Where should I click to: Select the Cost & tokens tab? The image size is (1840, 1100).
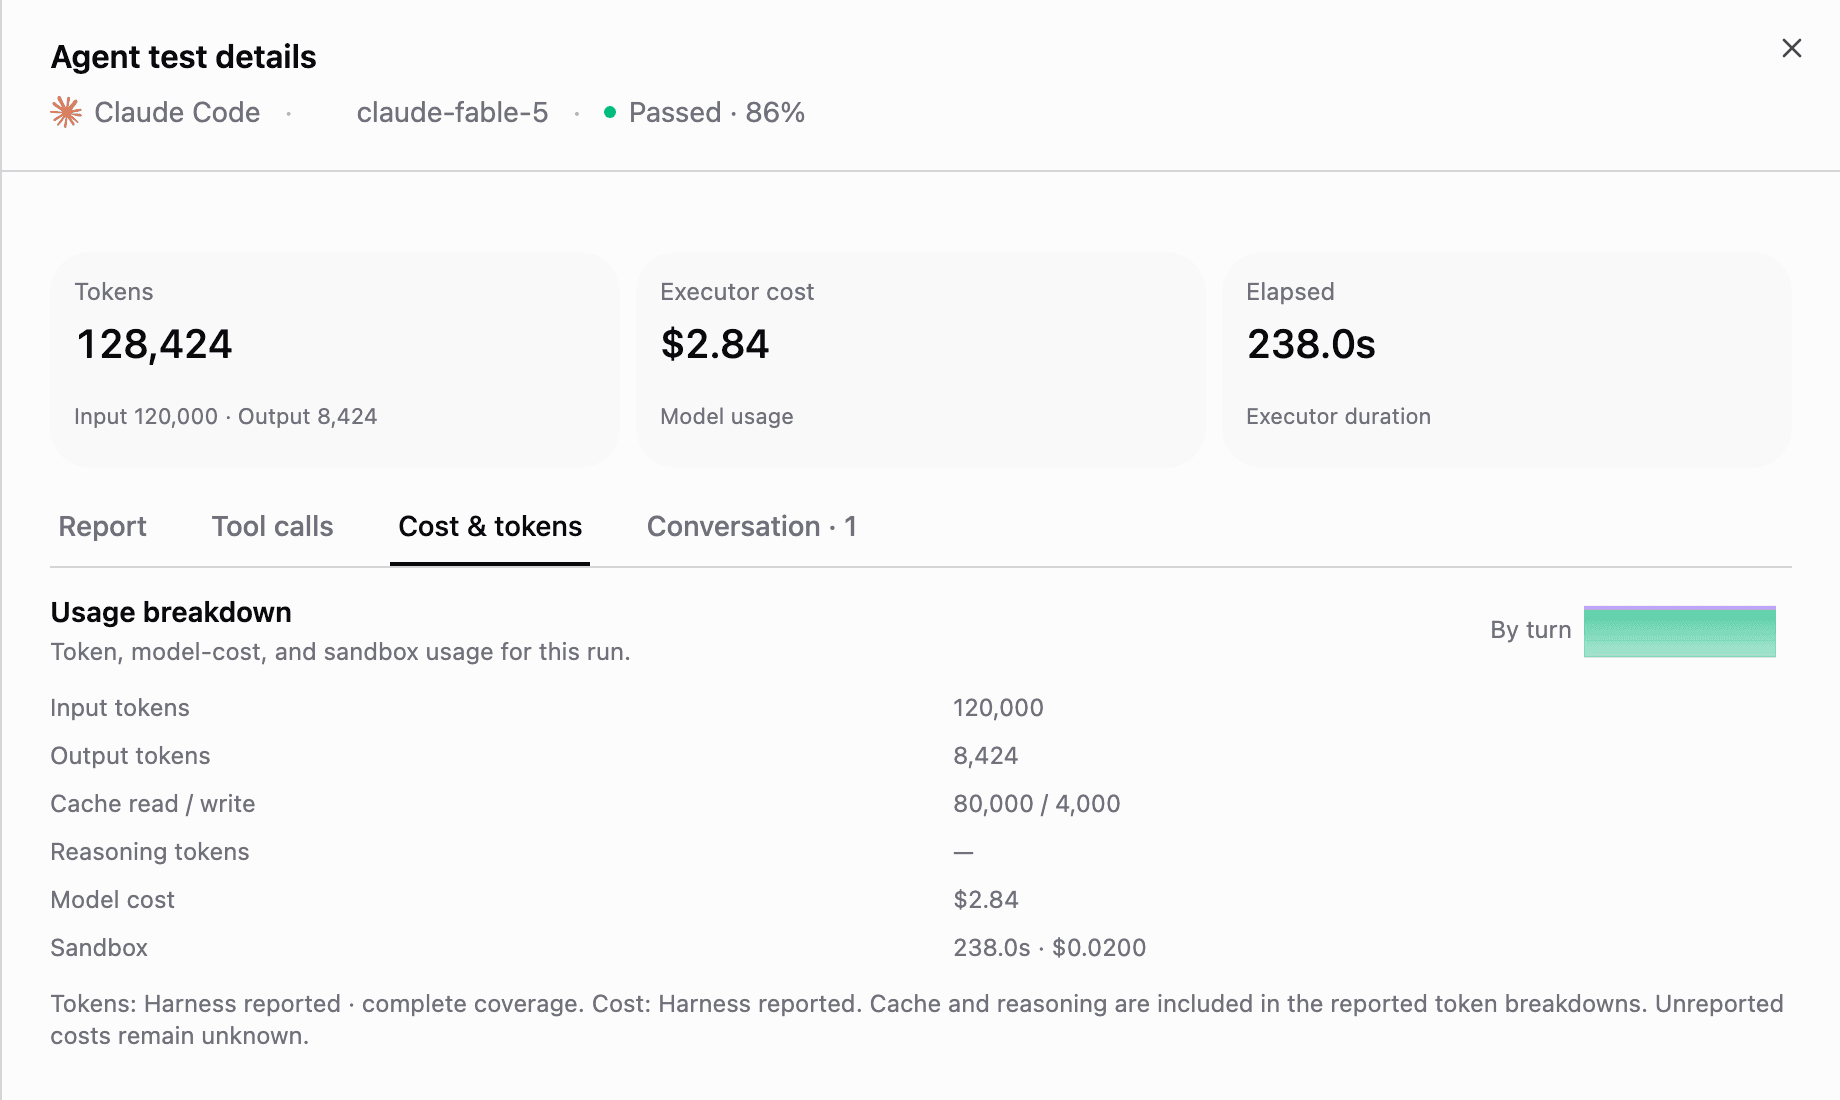490,526
